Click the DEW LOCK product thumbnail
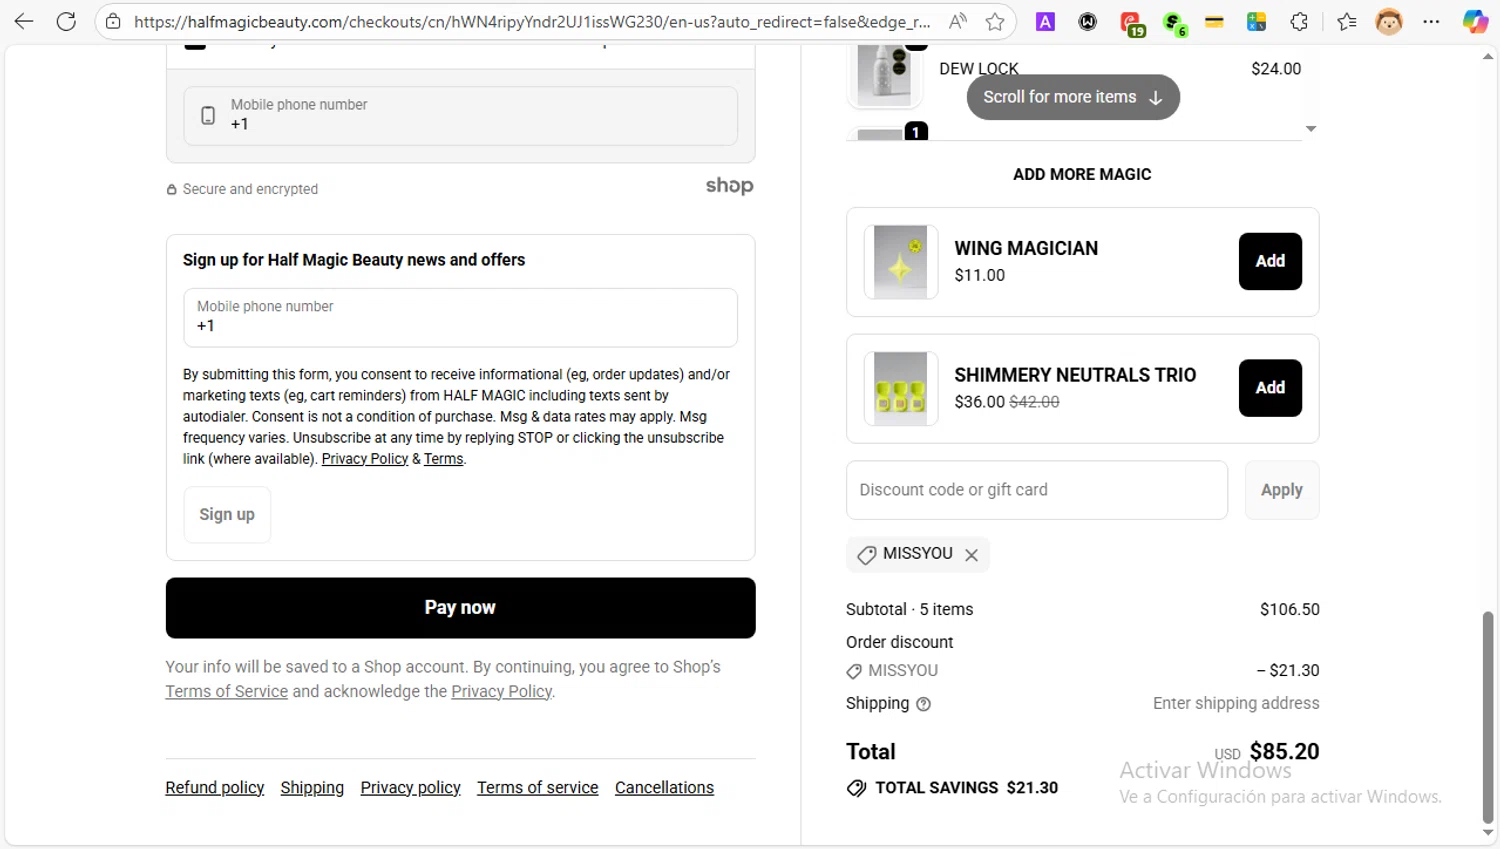This screenshot has width=1500, height=849. point(884,75)
